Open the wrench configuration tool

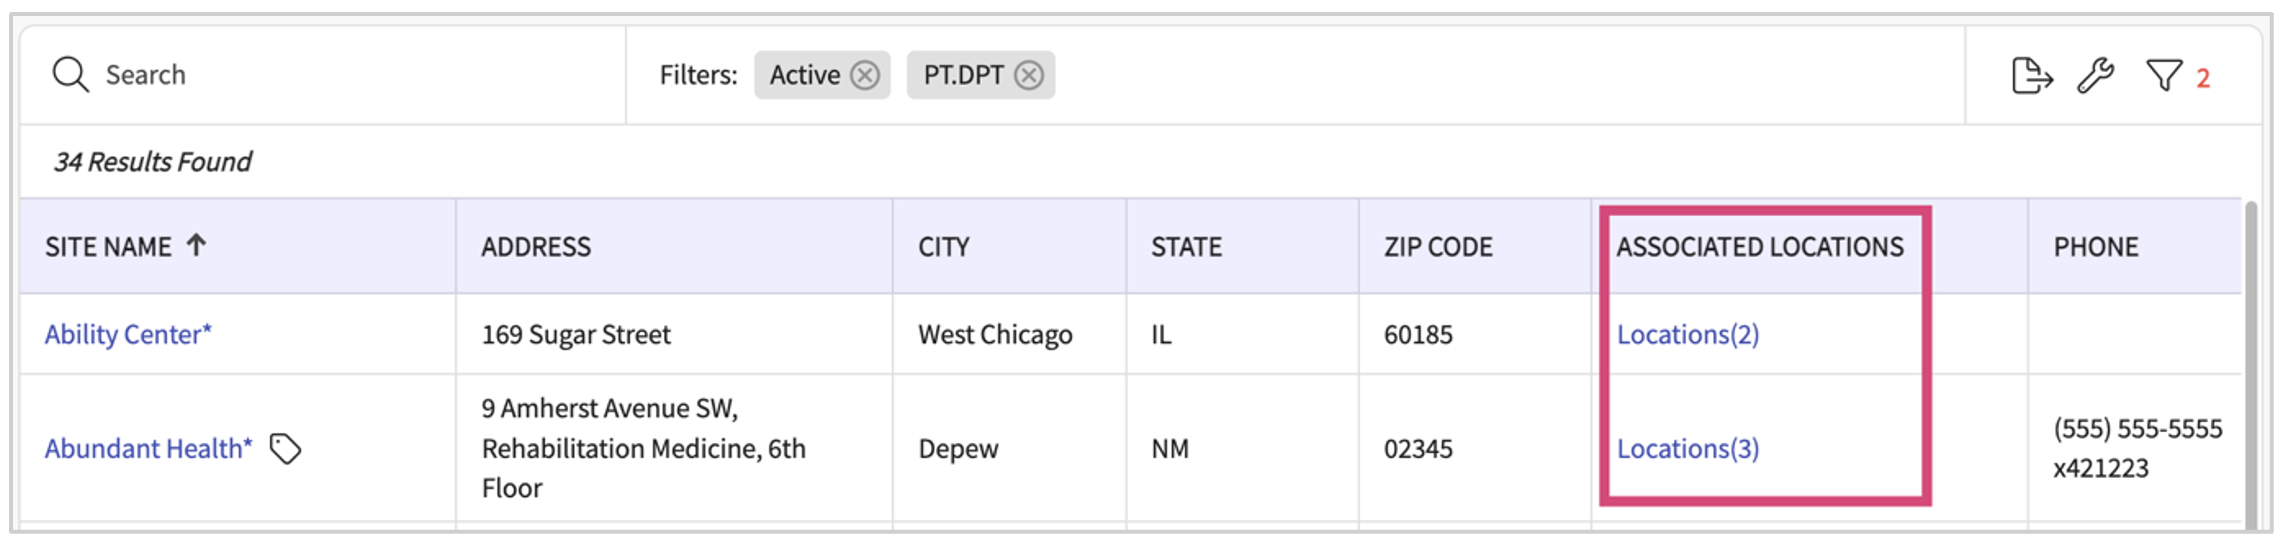2096,76
